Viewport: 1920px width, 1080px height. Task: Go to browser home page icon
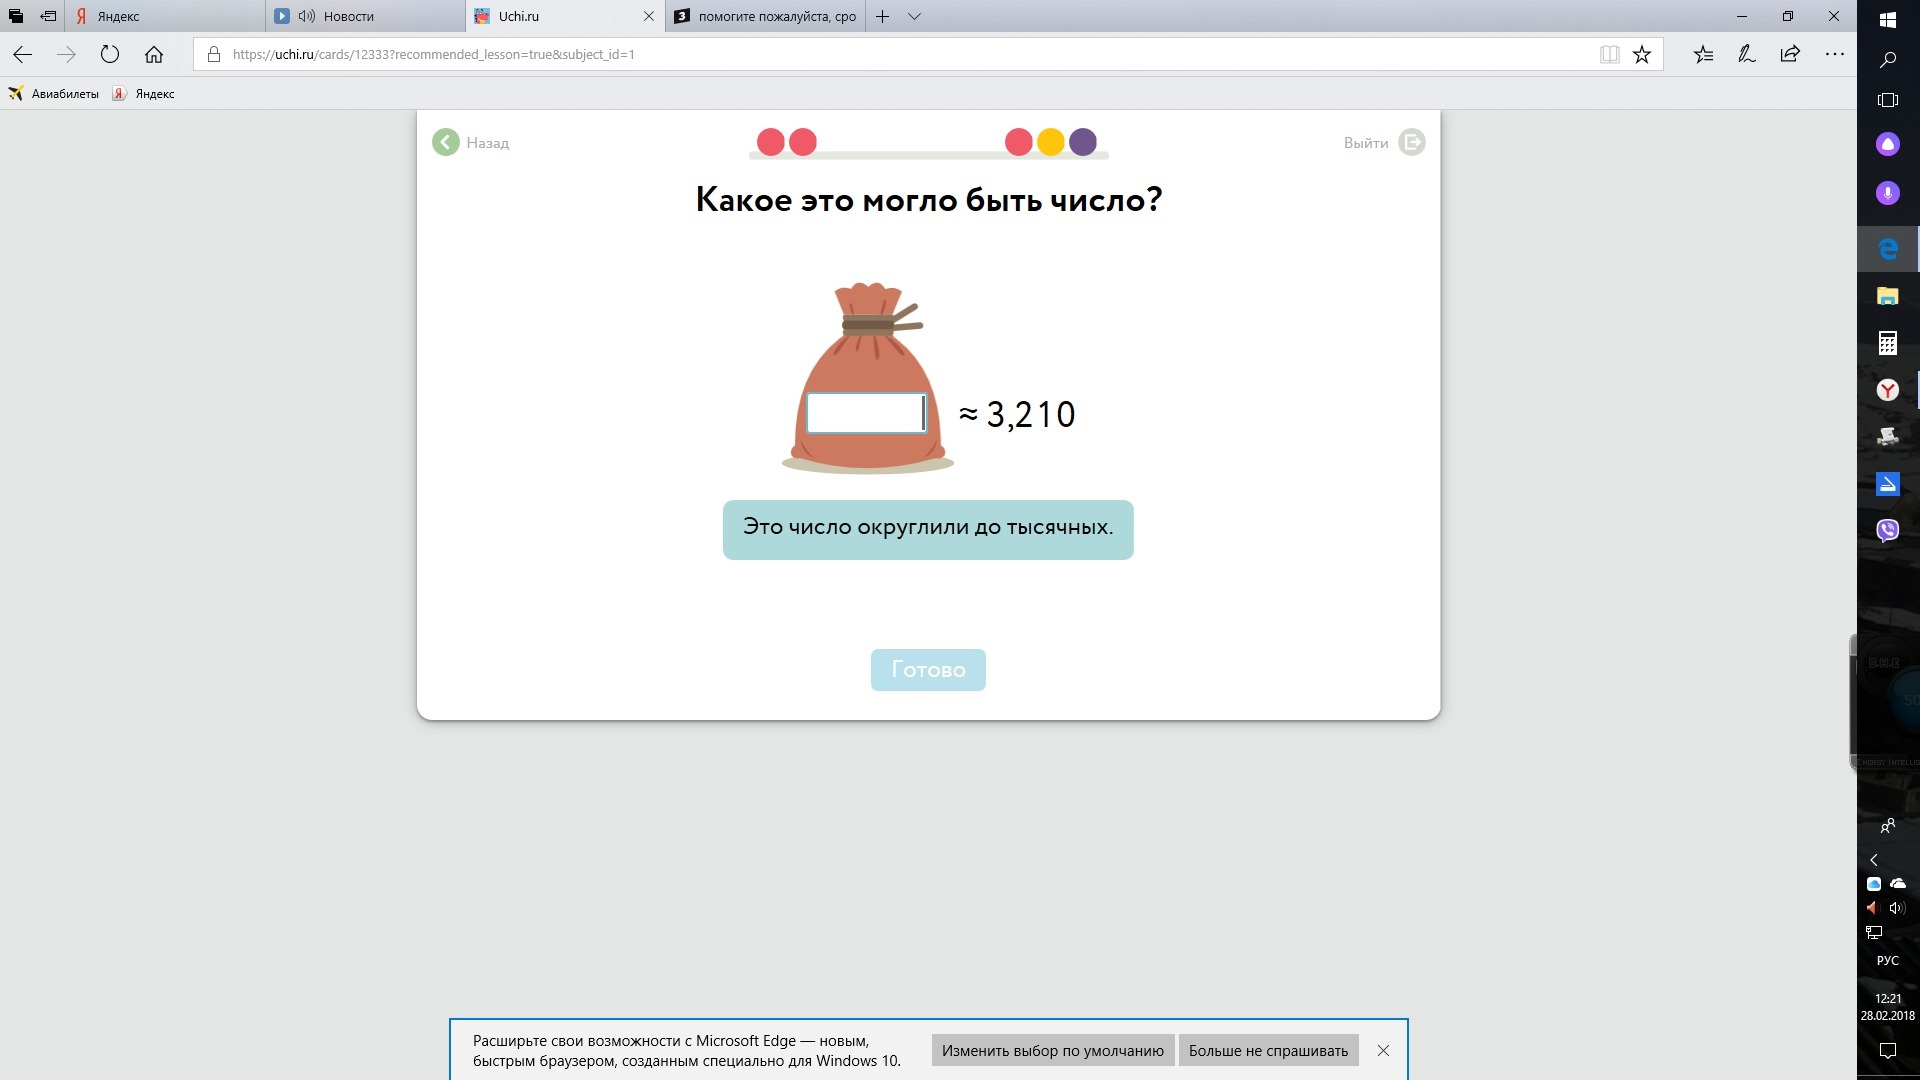click(x=154, y=55)
